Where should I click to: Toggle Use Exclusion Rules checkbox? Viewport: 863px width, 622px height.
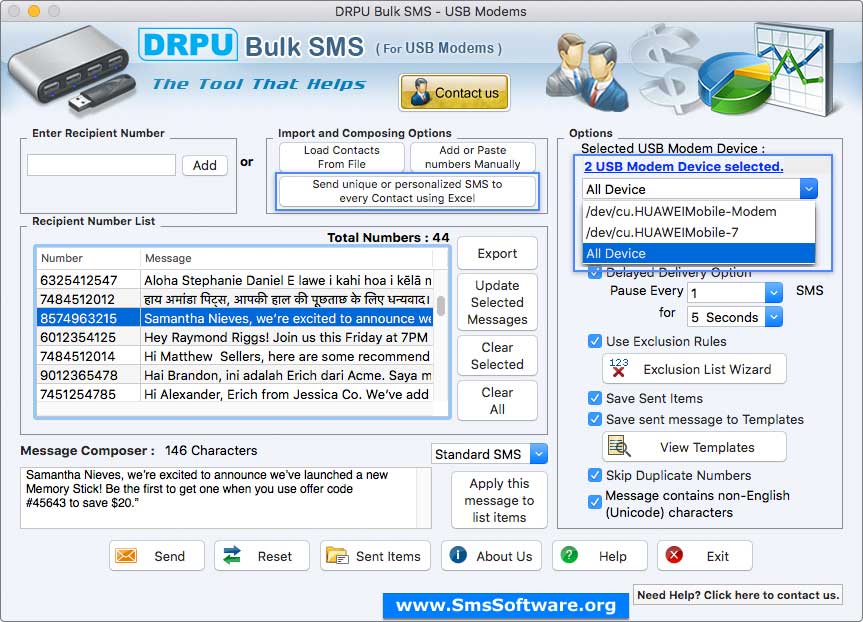pyautogui.click(x=594, y=341)
